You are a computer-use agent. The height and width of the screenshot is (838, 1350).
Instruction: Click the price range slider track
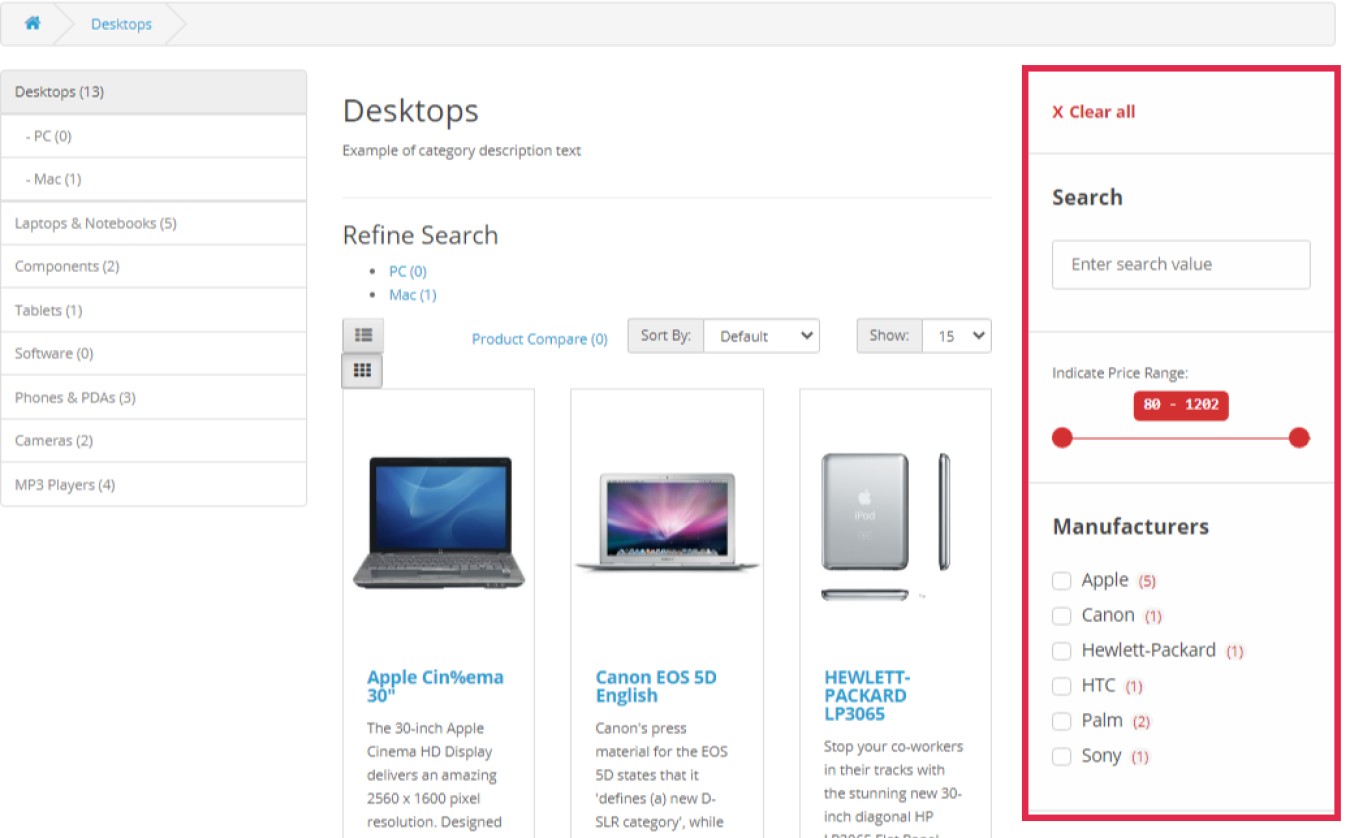(x=1180, y=438)
